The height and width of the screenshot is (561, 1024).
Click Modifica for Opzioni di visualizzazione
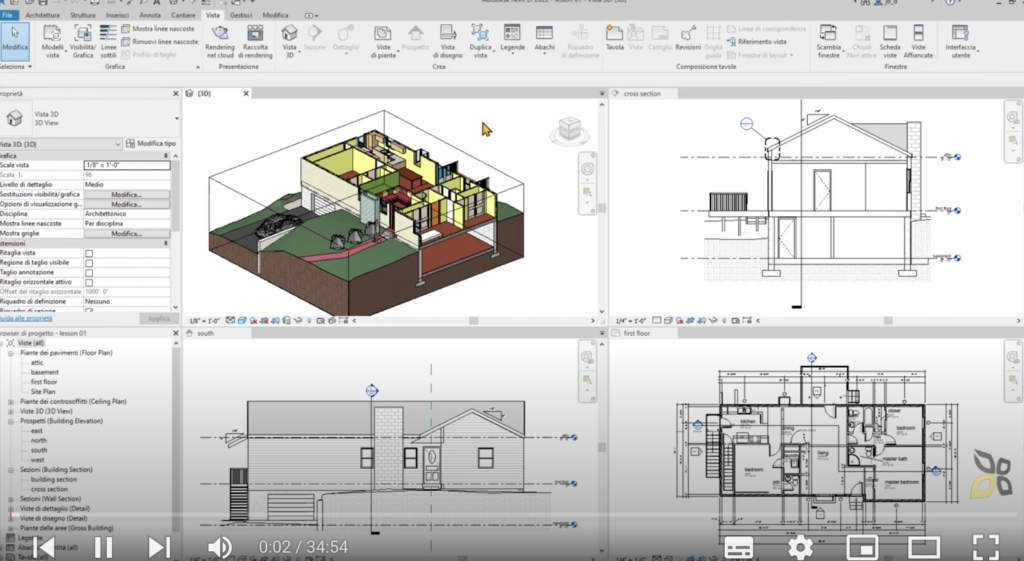pyautogui.click(x=127, y=204)
